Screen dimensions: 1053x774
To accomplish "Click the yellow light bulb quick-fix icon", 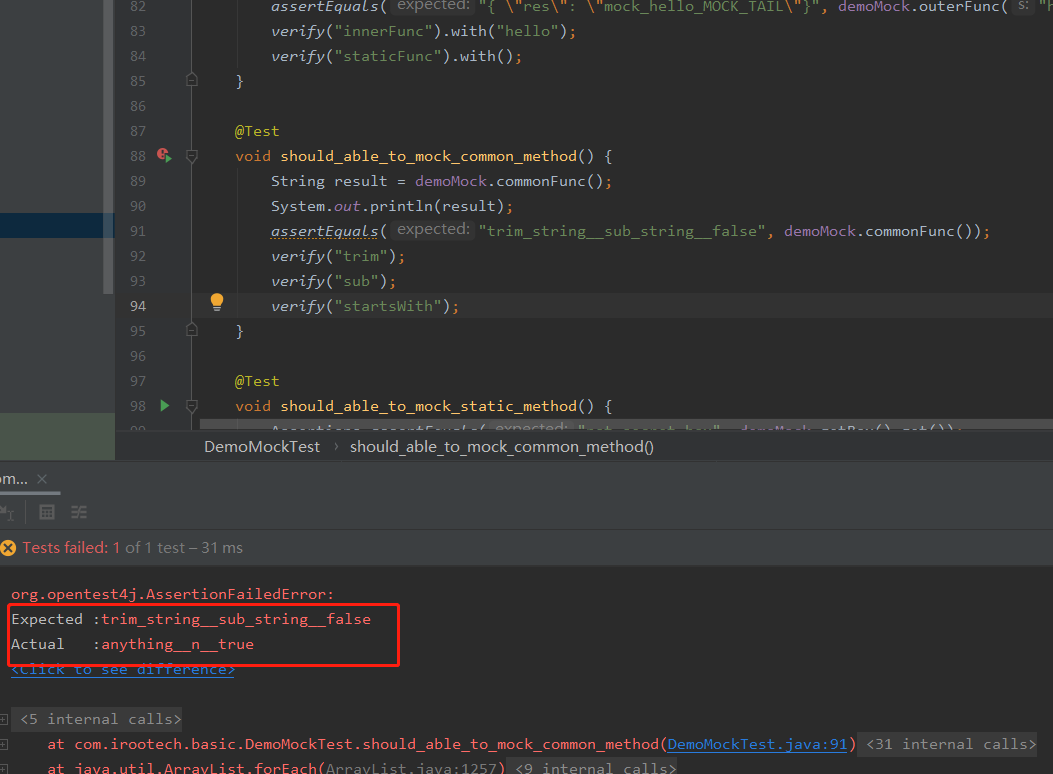I will (216, 301).
